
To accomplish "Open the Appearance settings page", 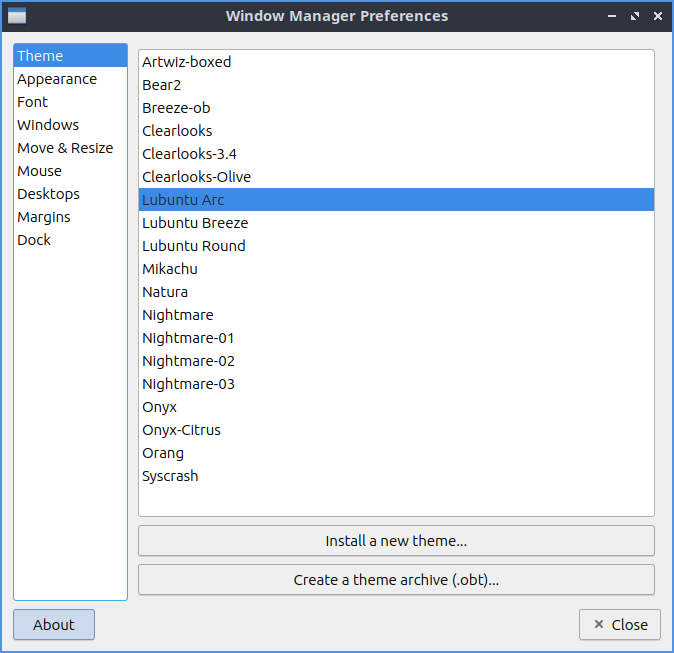I will (x=57, y=79).
